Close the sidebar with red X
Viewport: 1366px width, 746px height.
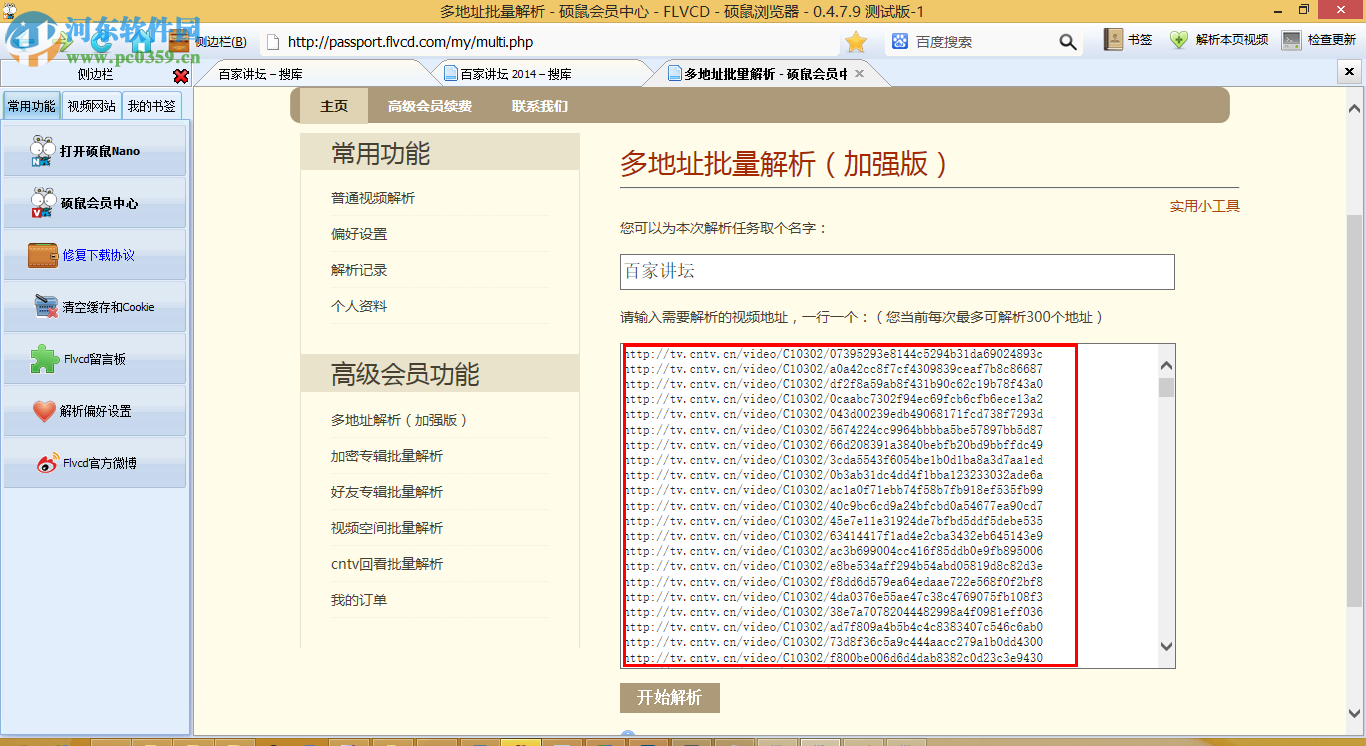pos(181,75)
